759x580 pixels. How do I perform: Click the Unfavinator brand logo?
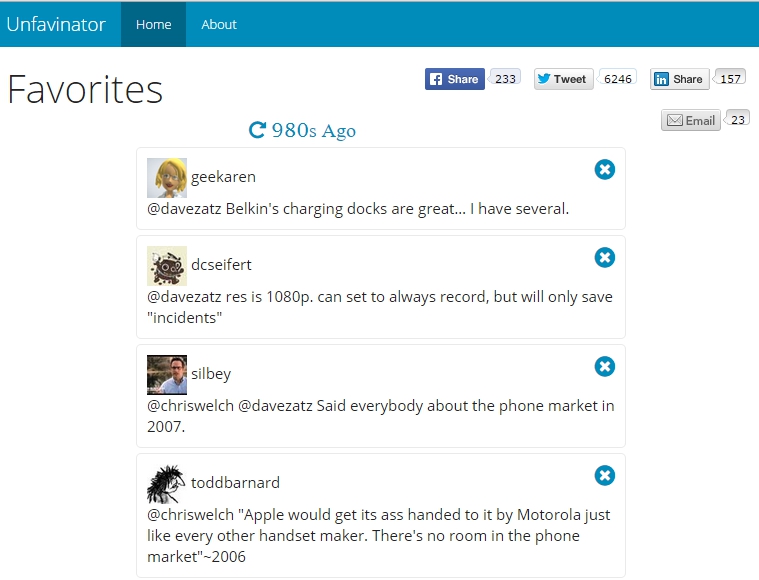click(x=56, y=24)
